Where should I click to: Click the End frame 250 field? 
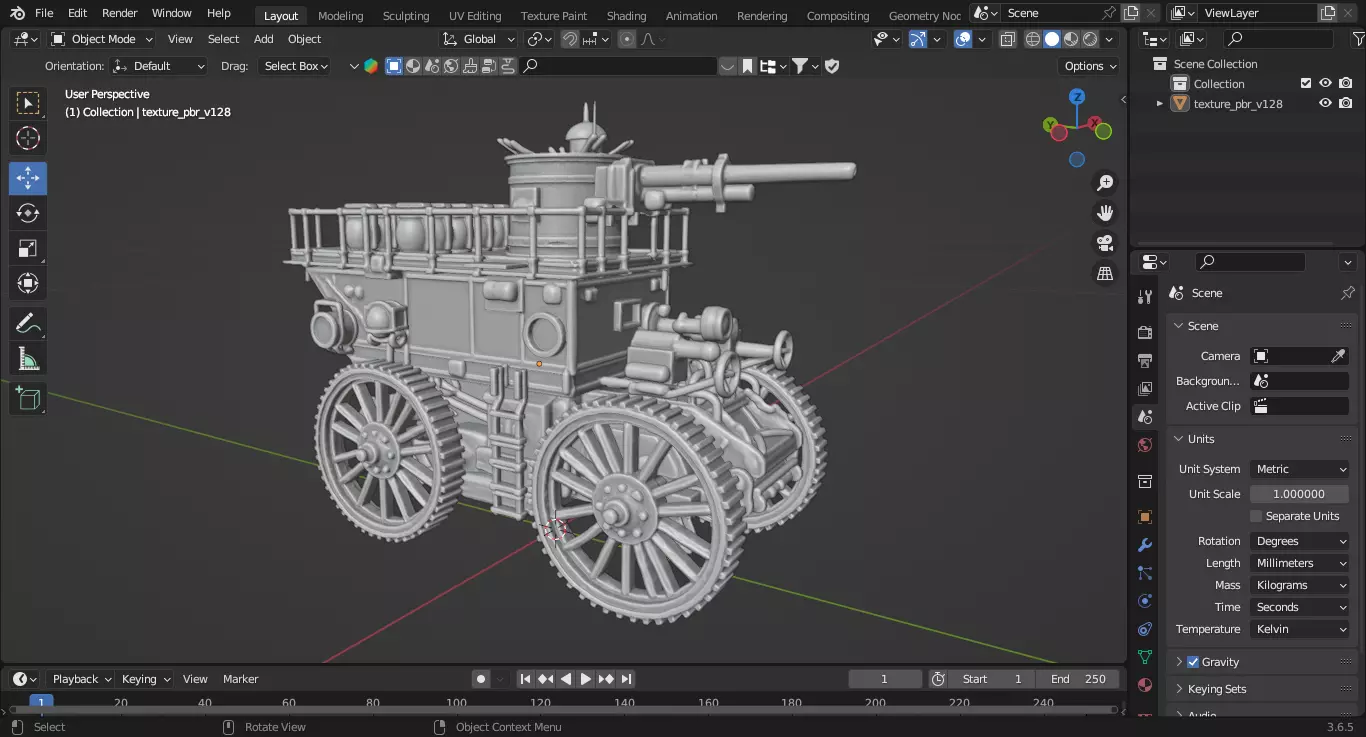(1078, 679)
